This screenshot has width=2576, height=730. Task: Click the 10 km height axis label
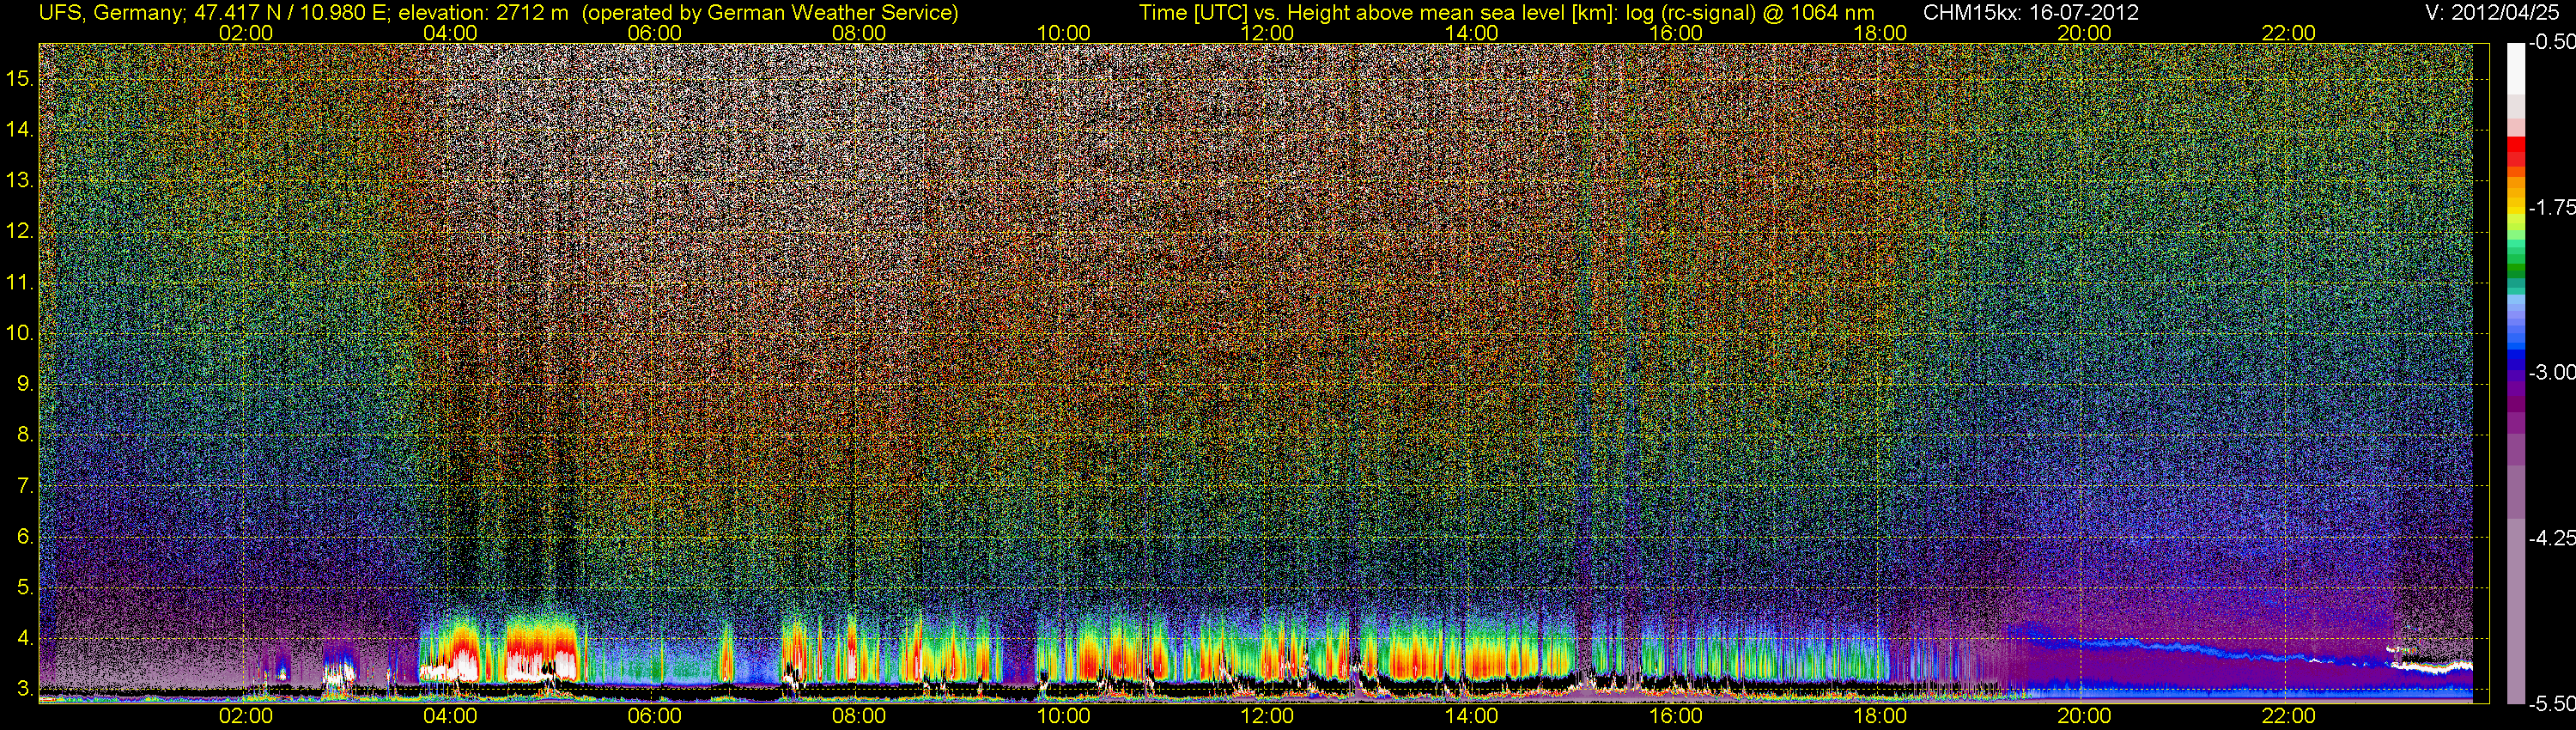20,333
